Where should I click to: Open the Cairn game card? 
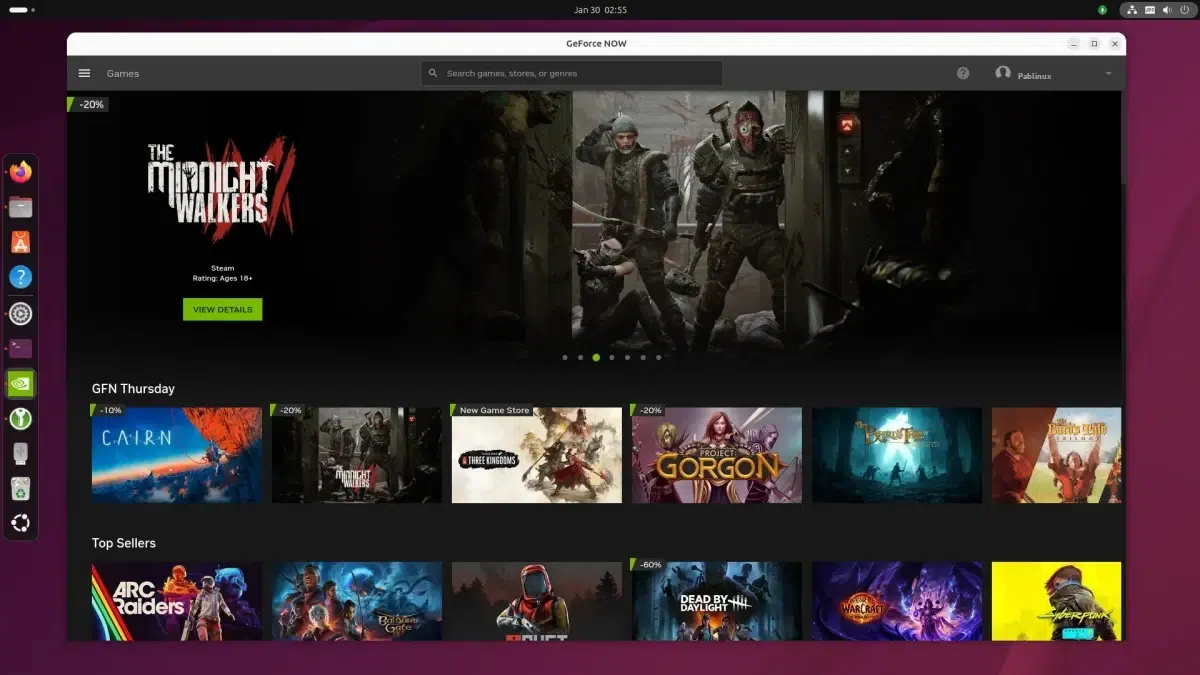point(176,455)
